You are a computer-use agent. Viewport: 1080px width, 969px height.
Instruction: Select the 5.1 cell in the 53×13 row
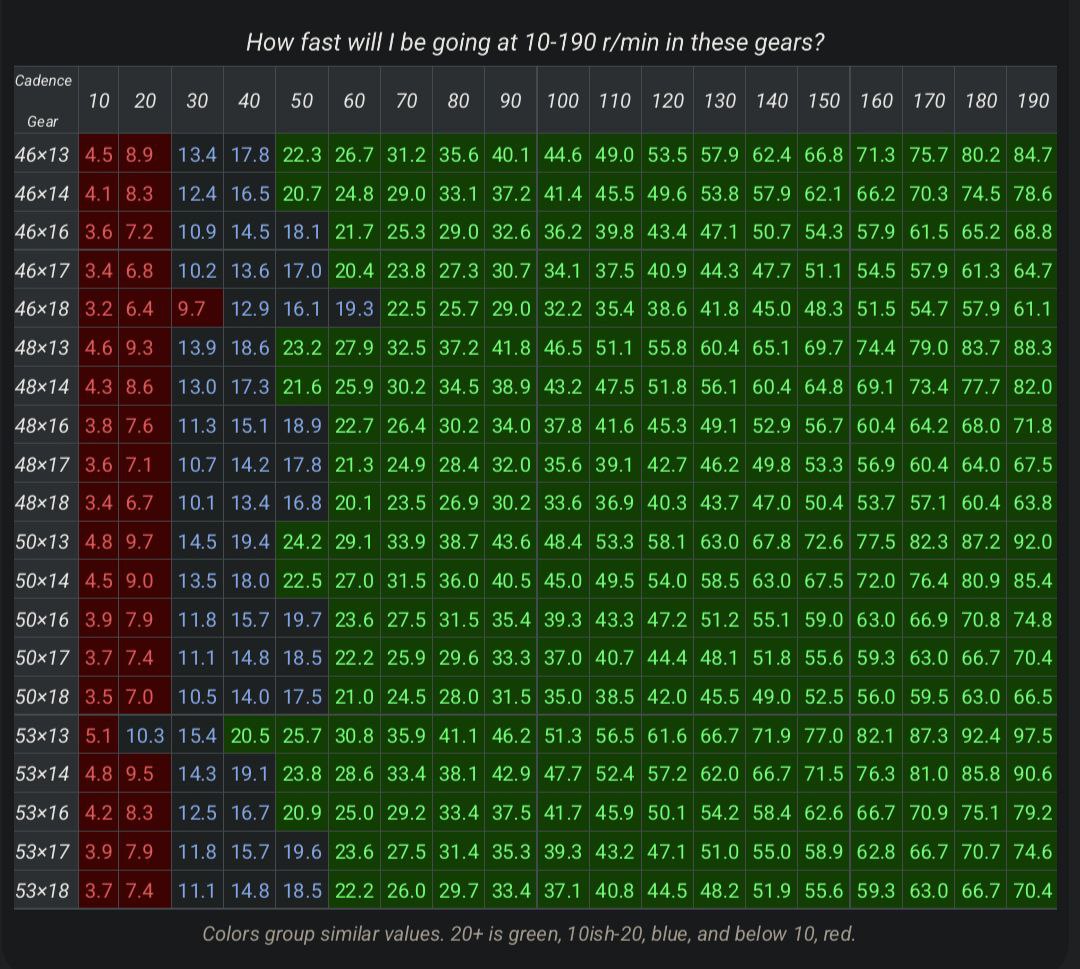98,736
